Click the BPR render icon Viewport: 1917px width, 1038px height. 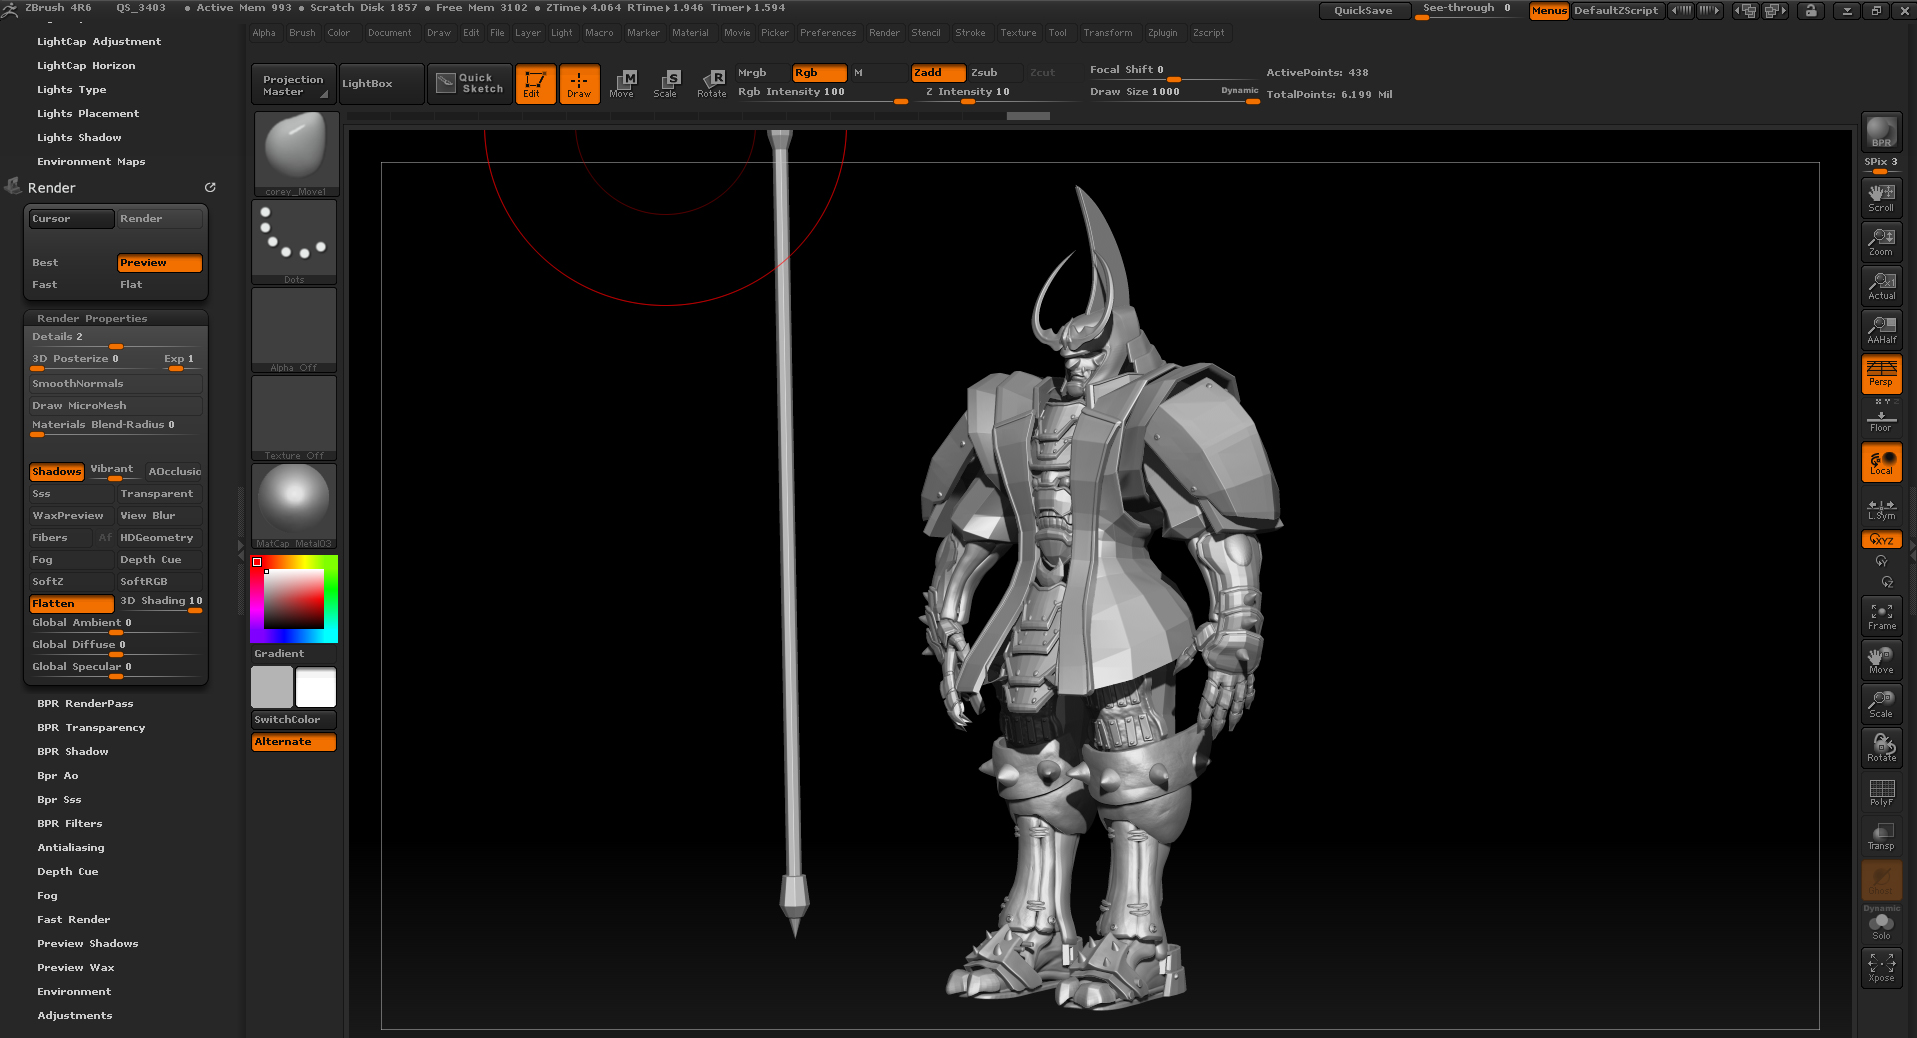[x=1881, y=132]
